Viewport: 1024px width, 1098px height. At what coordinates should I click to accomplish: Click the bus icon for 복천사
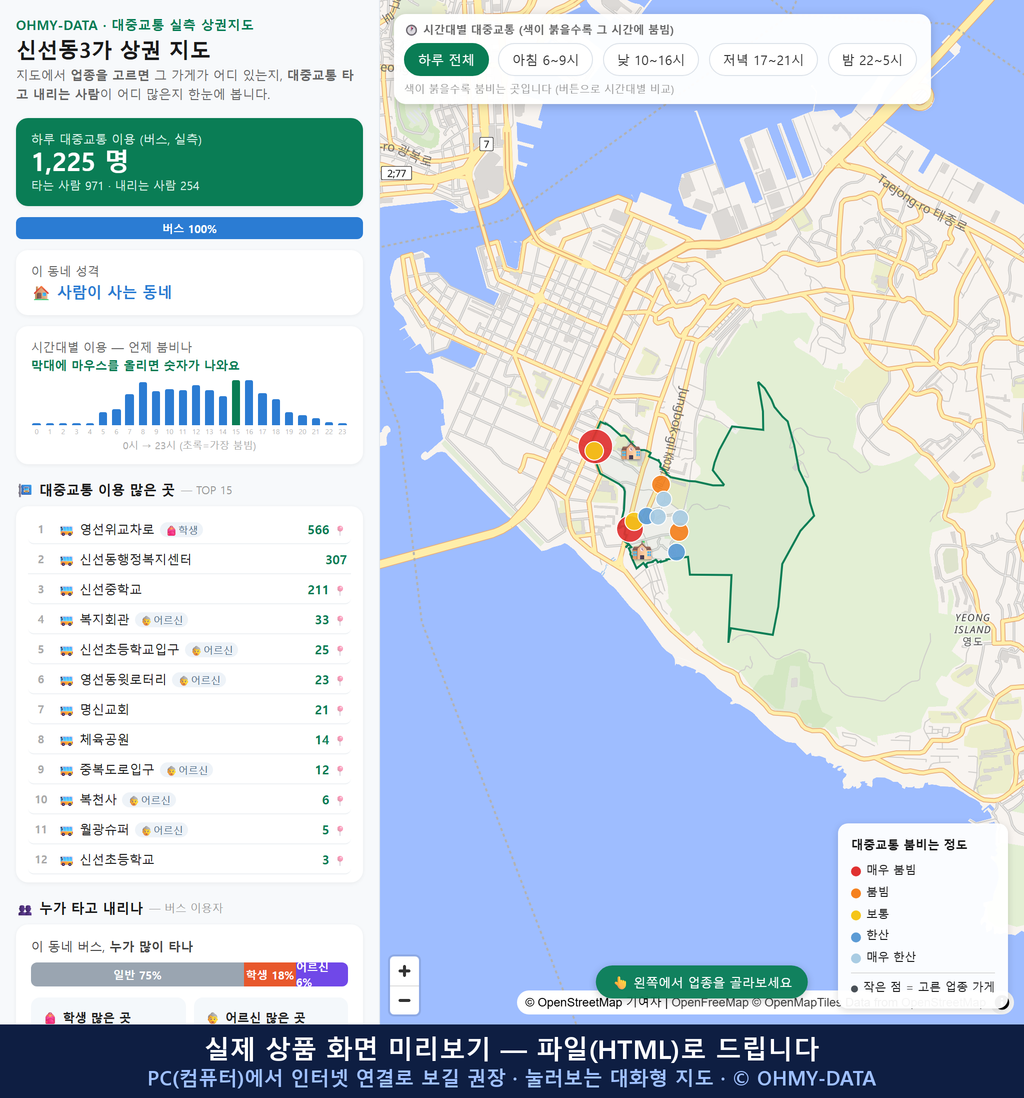click(x=66, y=800)
